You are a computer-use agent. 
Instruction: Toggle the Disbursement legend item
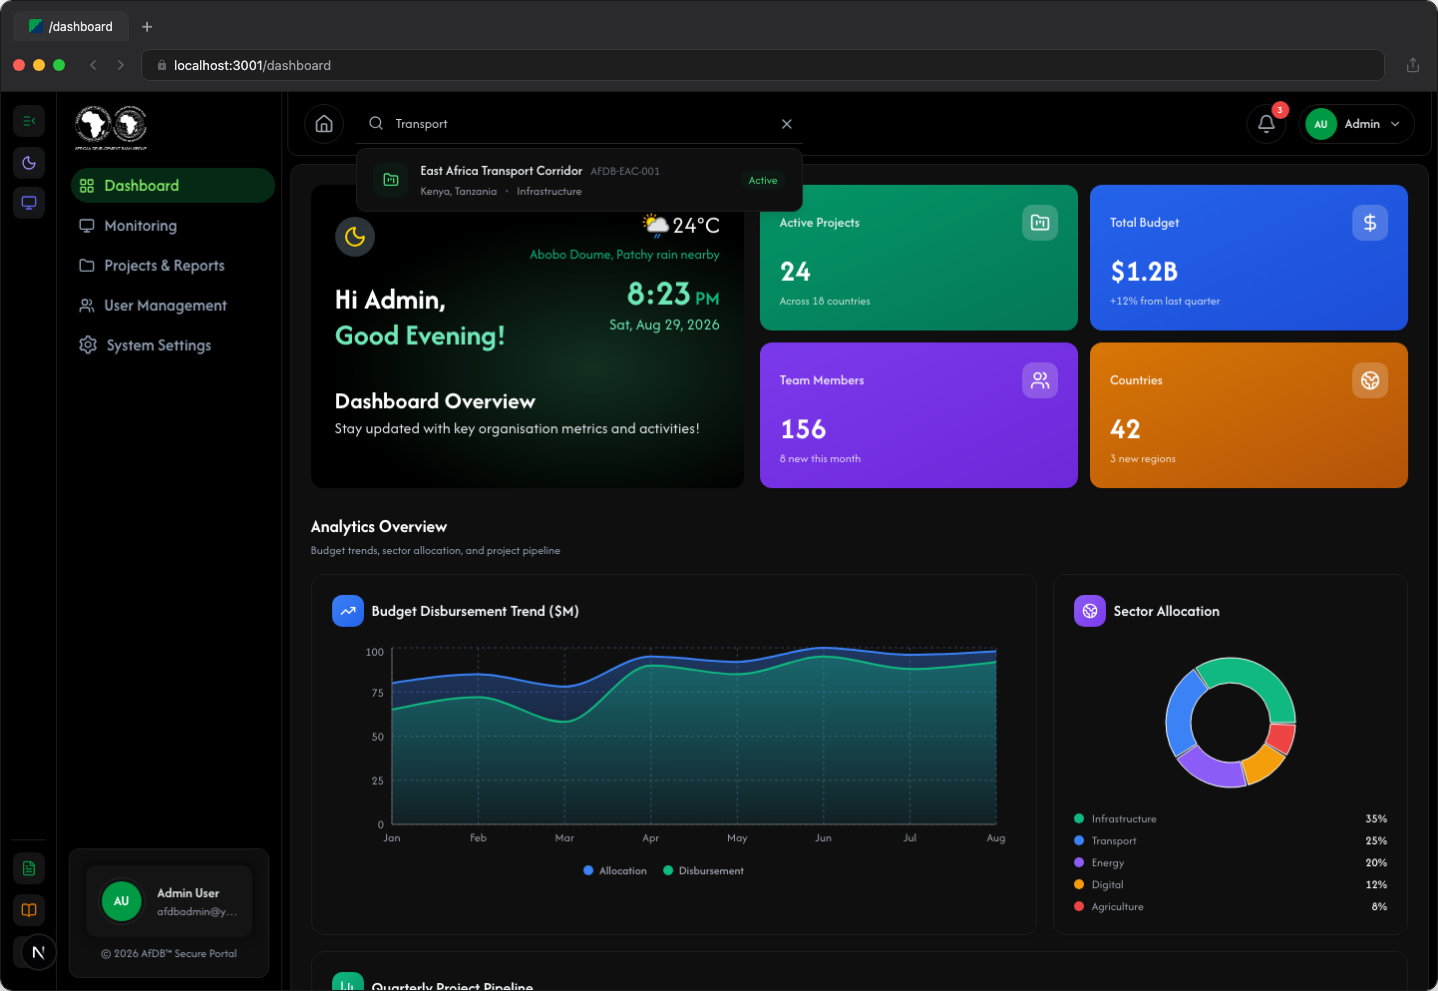point(704,871)
